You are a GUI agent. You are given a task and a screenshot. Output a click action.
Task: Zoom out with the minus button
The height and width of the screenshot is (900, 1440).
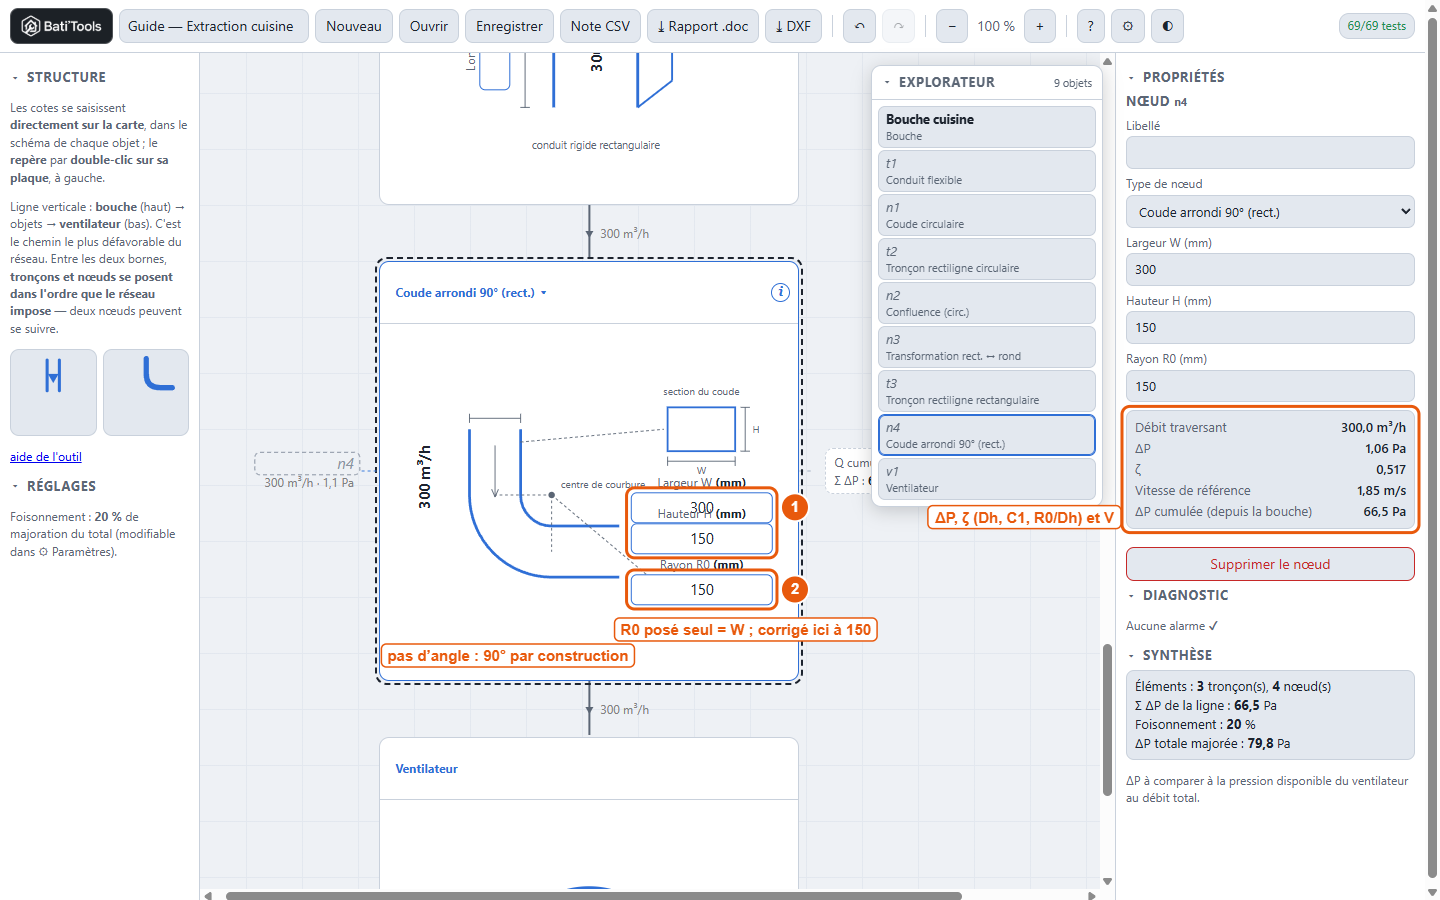(952, 26)
